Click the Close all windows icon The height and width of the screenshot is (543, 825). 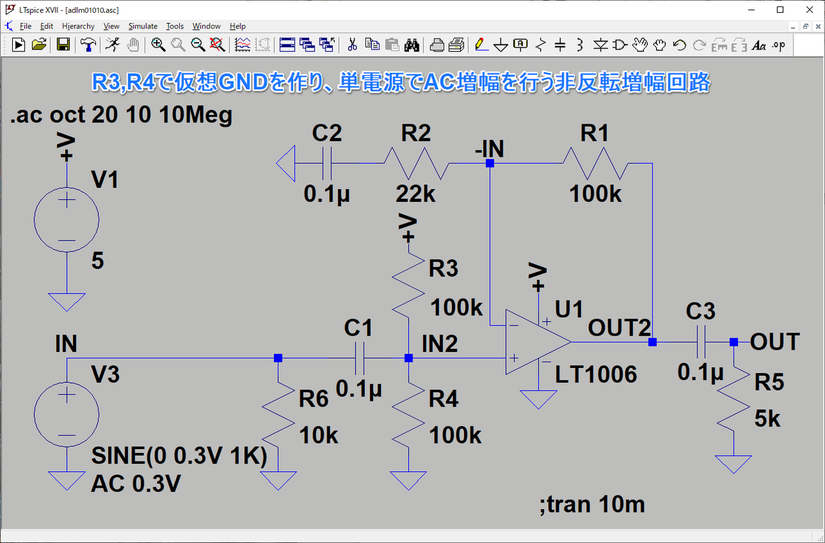(327, 45)
